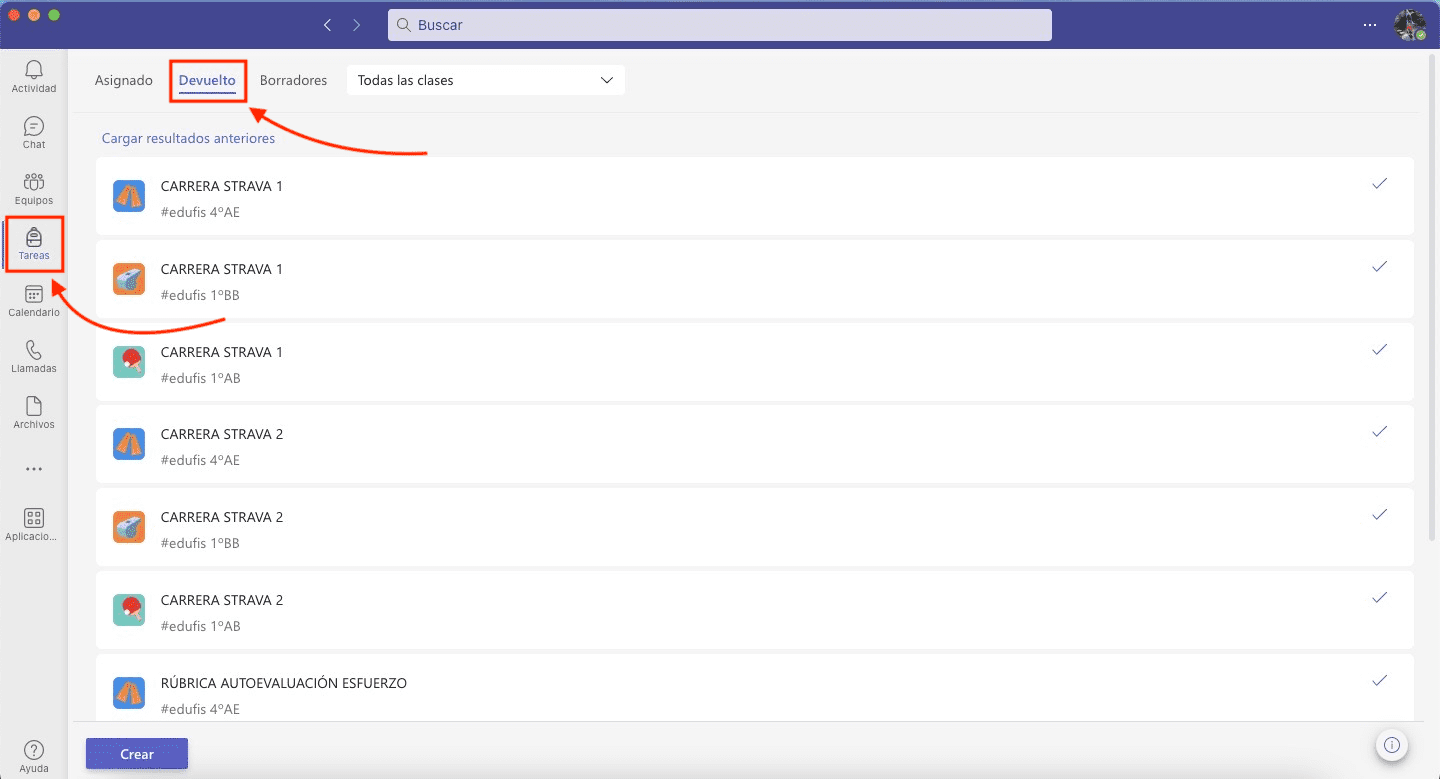The width and height of the screenshot is (1440, 779).
Task: Switch to the Borradores tab
Action: point(293,80)
